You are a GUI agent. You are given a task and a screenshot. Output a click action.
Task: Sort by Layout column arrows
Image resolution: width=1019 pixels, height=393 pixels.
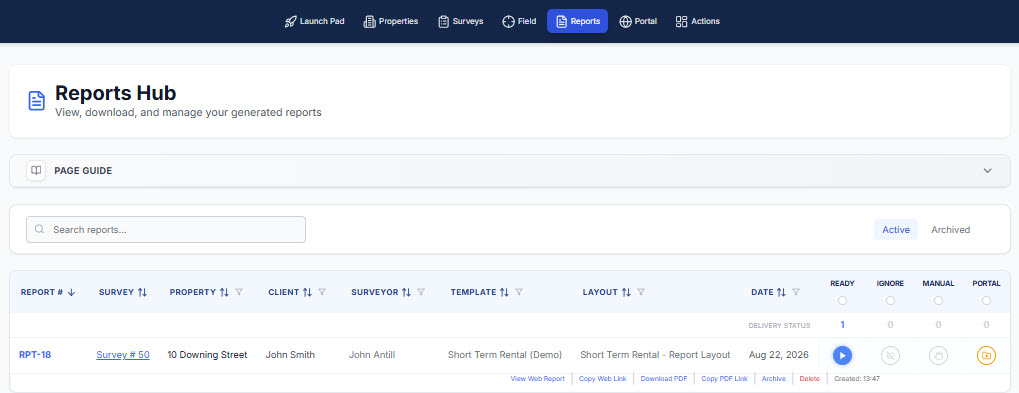pos(626,292)
